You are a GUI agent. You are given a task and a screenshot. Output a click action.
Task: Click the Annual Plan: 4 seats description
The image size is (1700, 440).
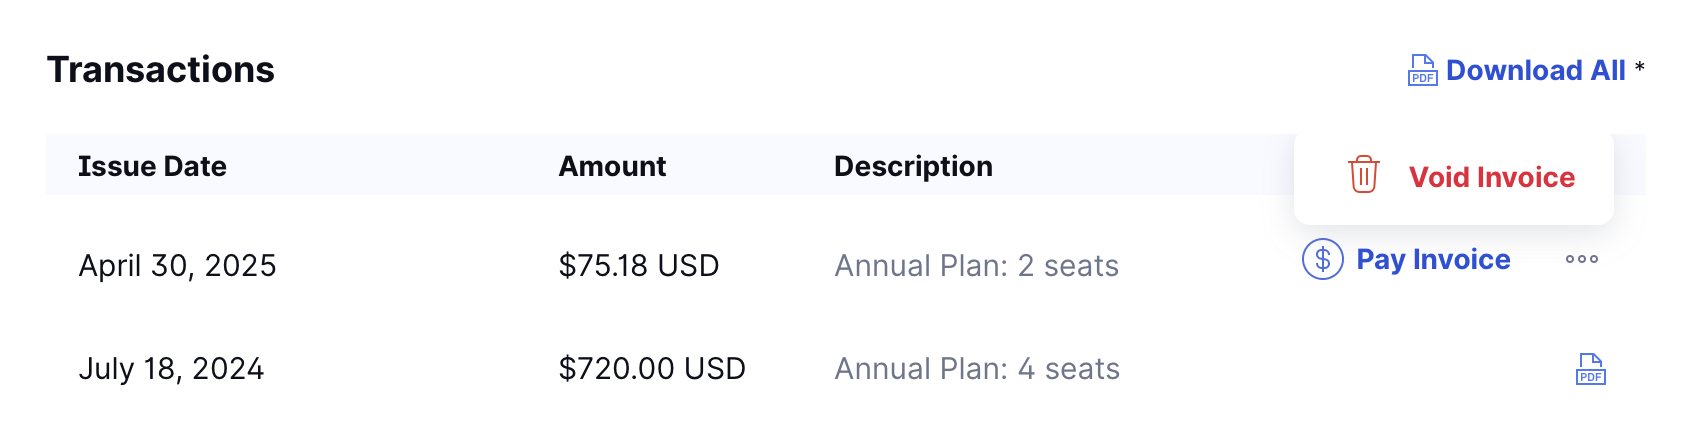(x=977, y=369)
